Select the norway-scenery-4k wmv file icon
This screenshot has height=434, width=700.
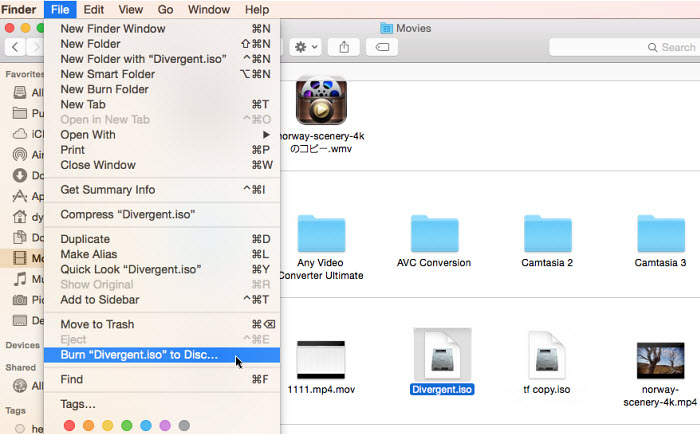pyautogui.click(x=321, y=100)
